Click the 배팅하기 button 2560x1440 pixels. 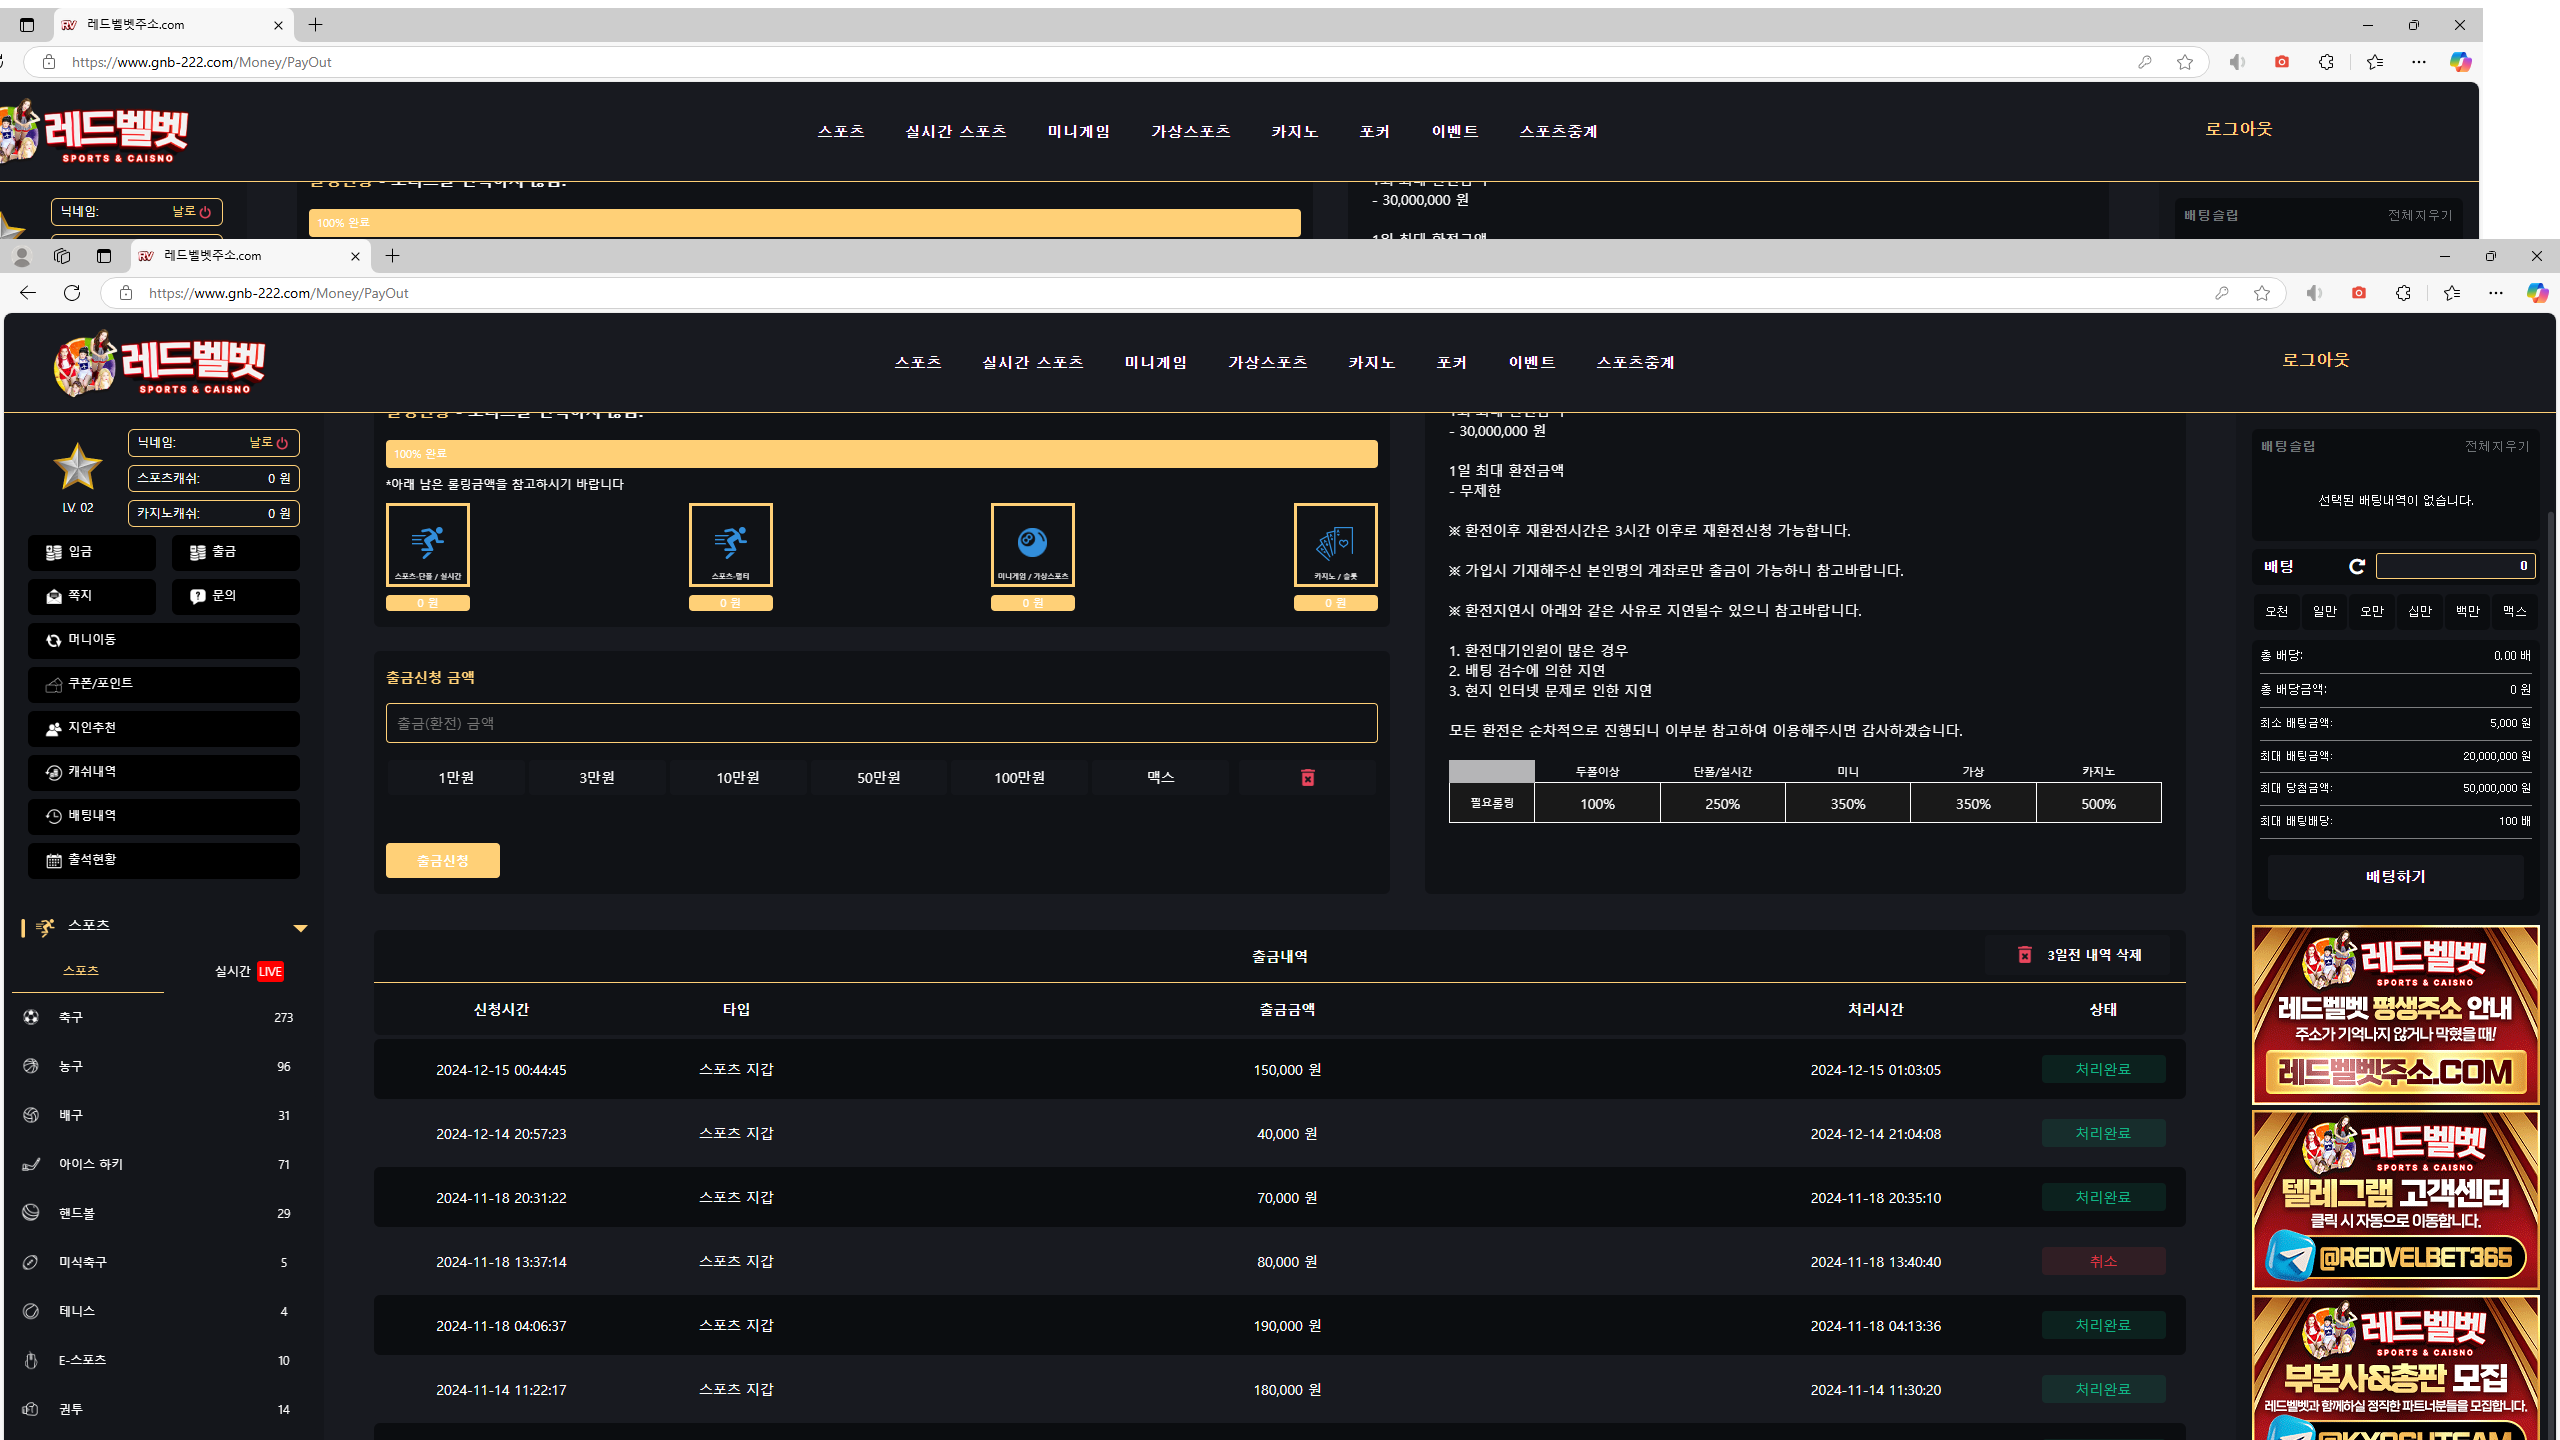click(2396, 877)
